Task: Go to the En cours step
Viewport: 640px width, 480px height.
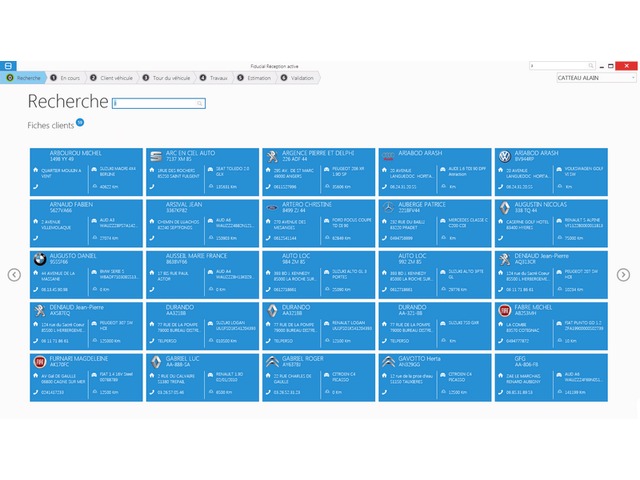Action: click(65, 78)
